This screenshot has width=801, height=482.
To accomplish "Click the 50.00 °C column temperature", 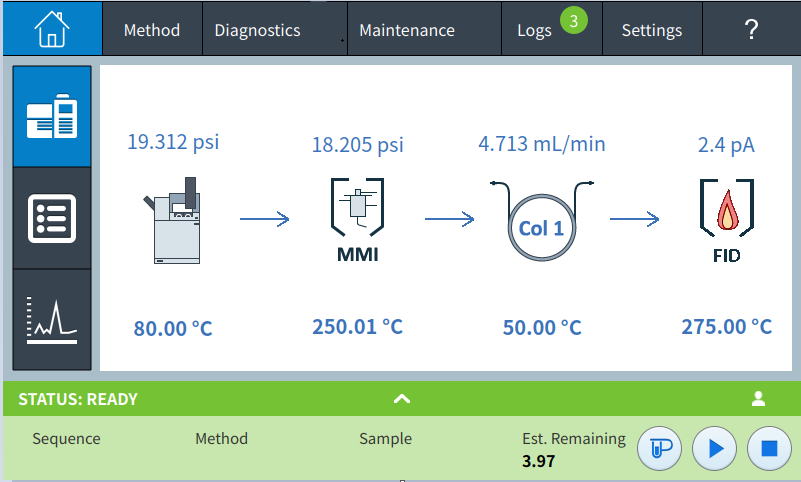I will (542, 328).
